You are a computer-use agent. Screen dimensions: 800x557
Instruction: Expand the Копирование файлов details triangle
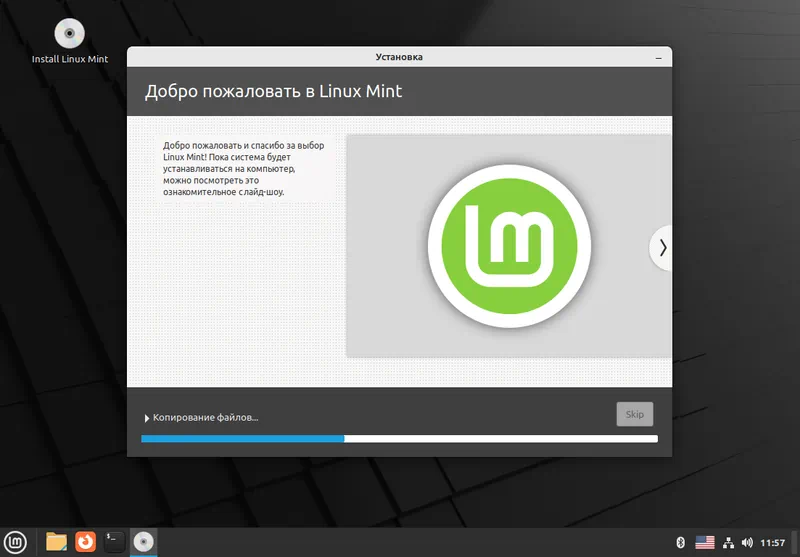[147, 418]
